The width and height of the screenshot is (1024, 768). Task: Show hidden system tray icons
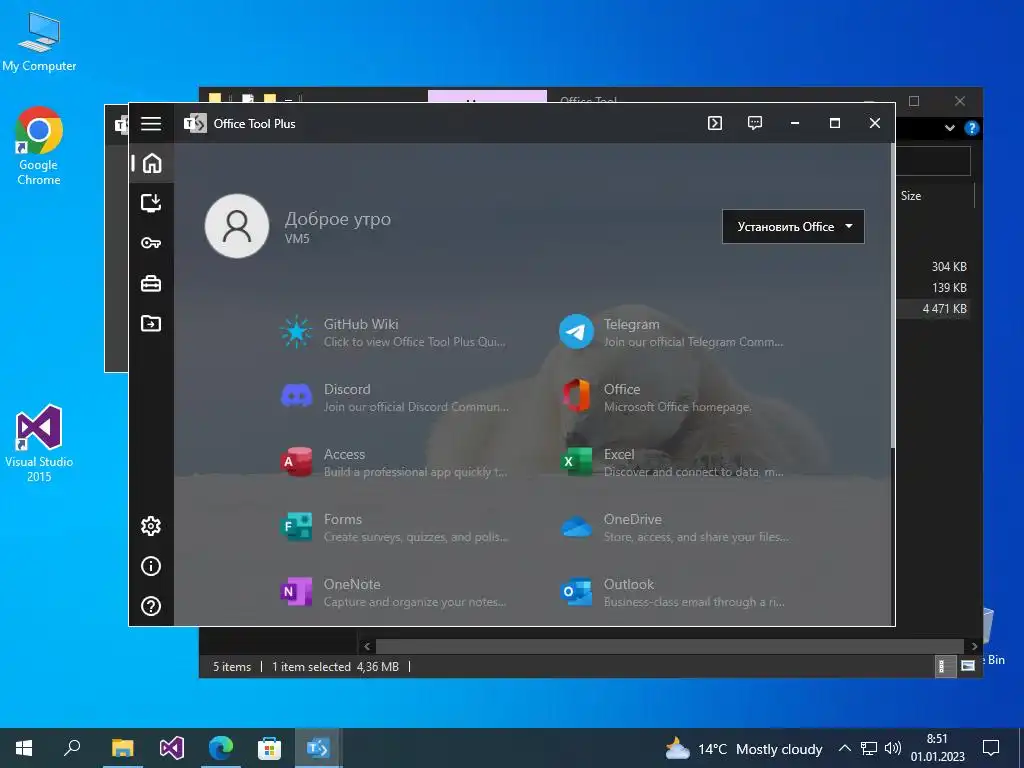click(844, 748)
